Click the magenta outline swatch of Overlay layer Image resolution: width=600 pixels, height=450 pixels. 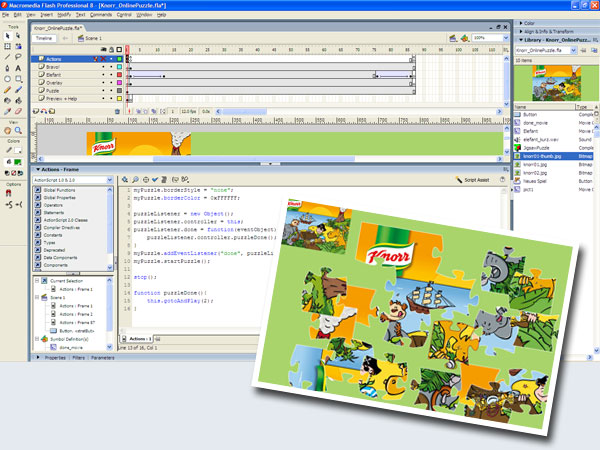(119, 83)
